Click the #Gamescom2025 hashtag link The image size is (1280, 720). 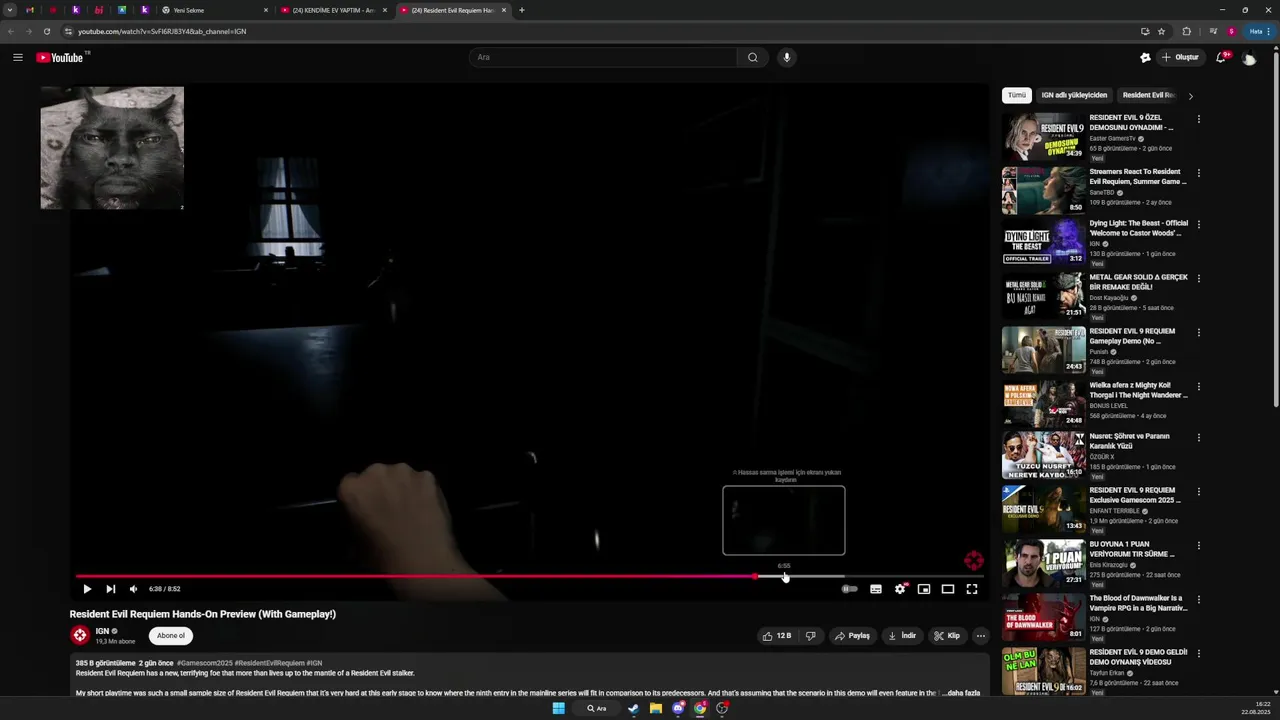point(205,663)
